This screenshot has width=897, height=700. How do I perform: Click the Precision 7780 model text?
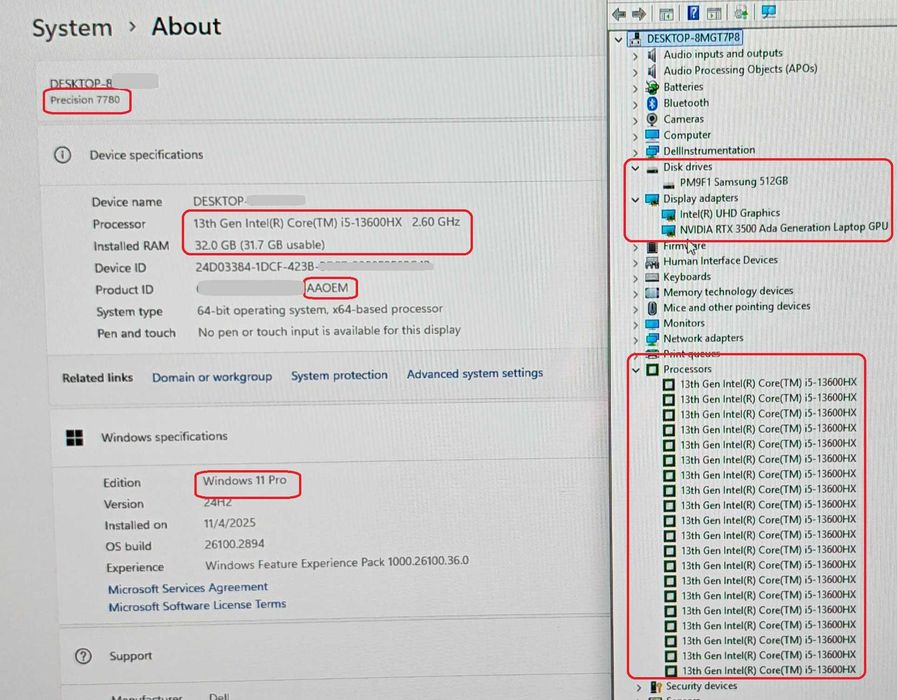85,100
